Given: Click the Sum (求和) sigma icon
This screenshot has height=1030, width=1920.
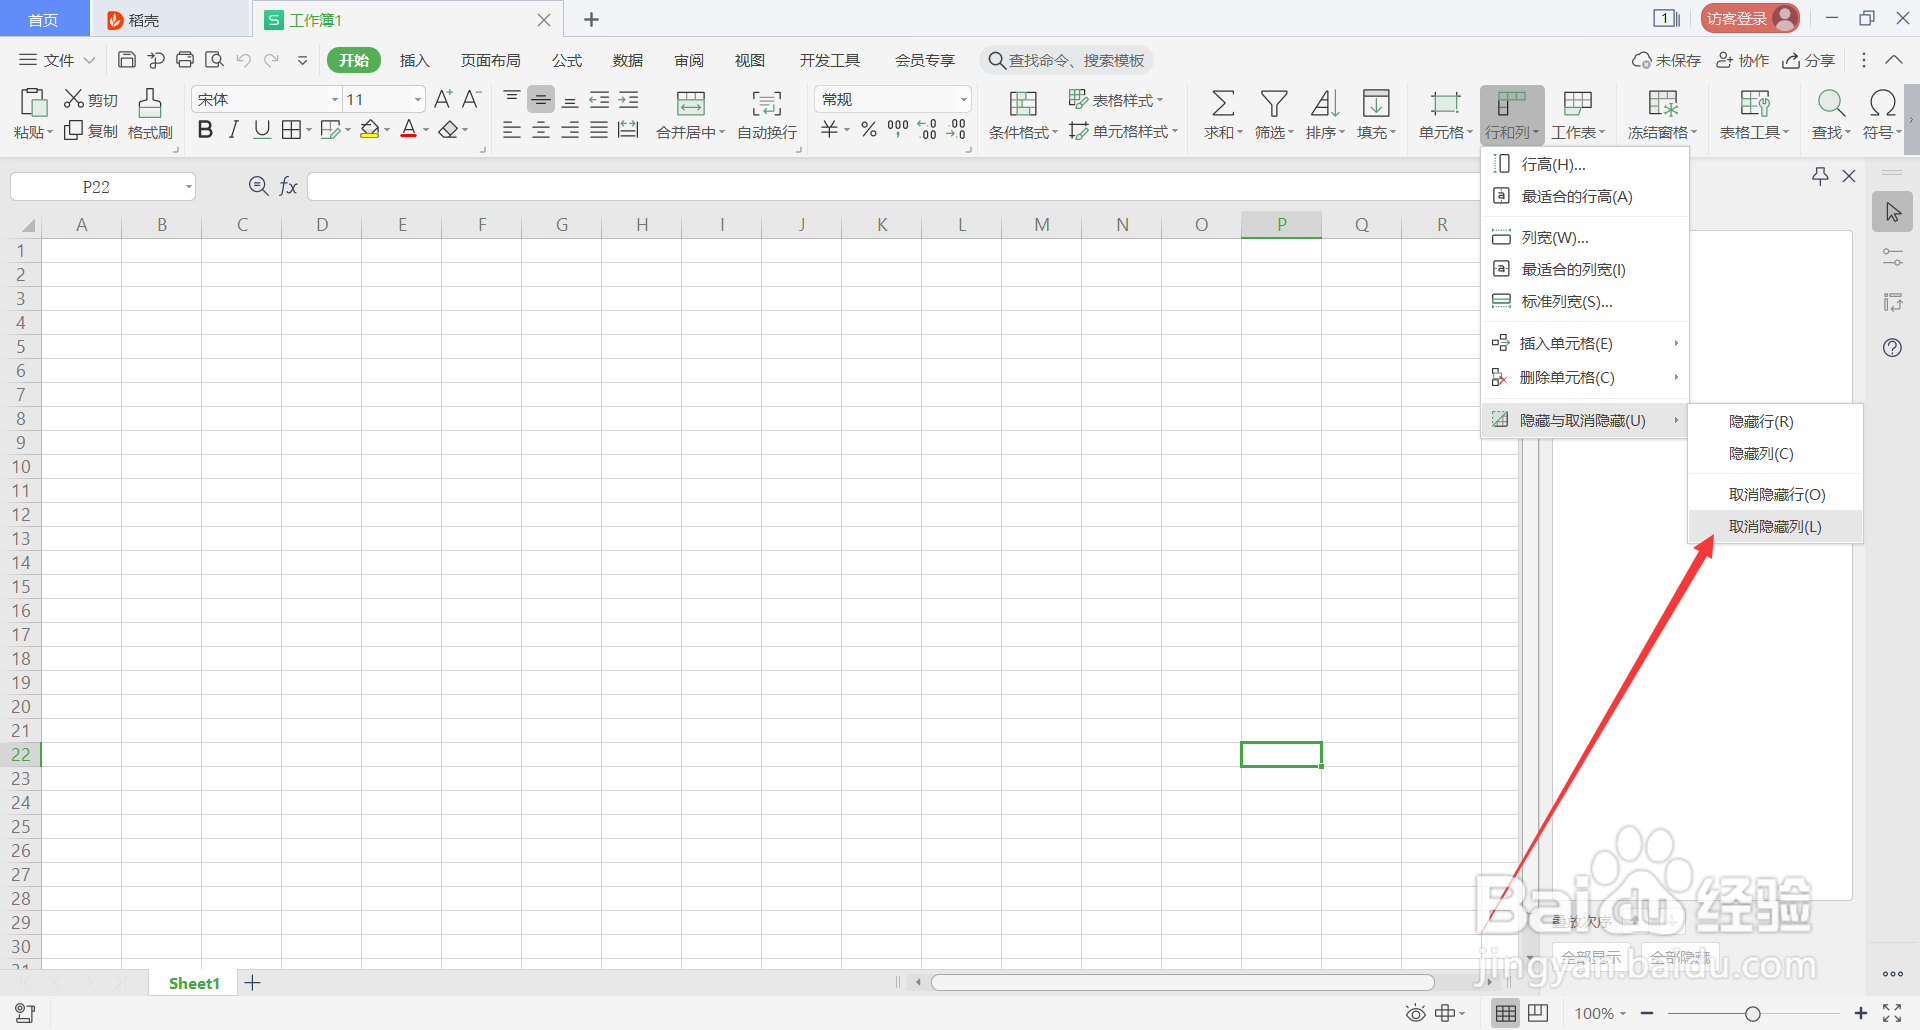Looking at the screenshot, I should tap(1223, 103).
